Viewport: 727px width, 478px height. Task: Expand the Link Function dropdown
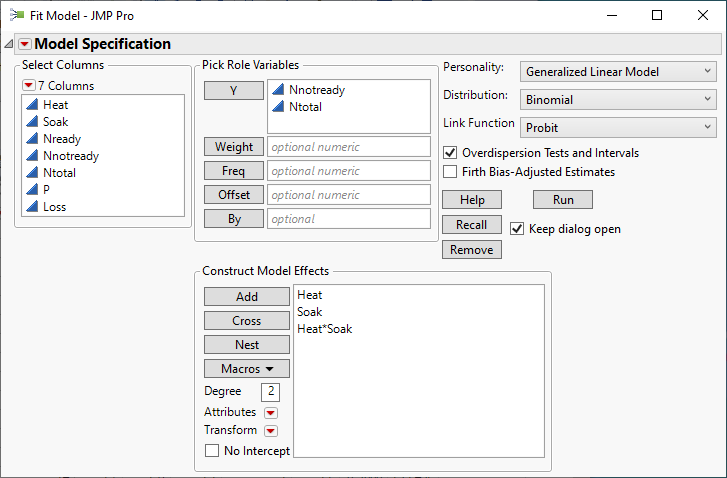click(618, 127)
